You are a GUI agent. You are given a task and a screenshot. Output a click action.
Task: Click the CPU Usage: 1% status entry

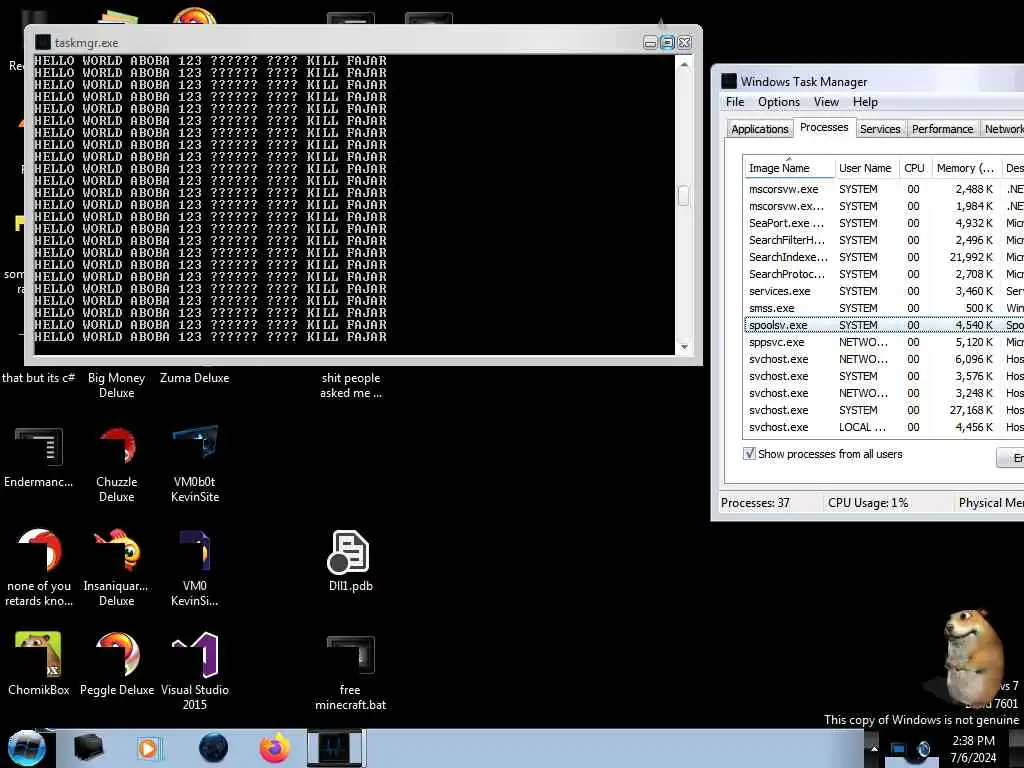coord(868,503)
